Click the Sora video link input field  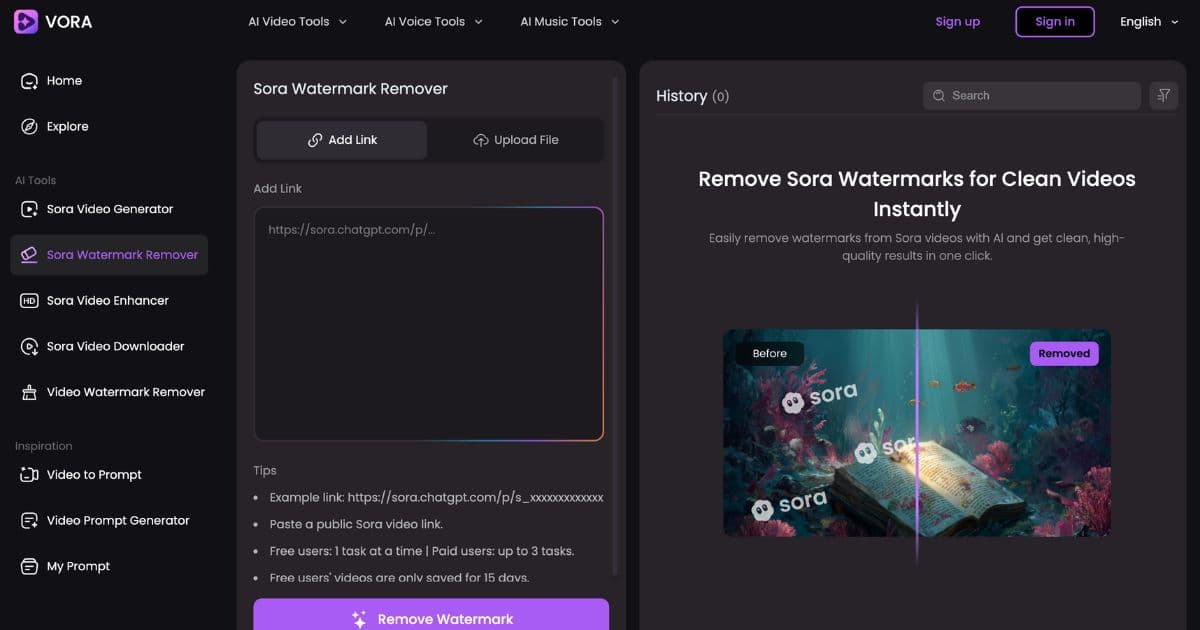click(x=430, y=320)
